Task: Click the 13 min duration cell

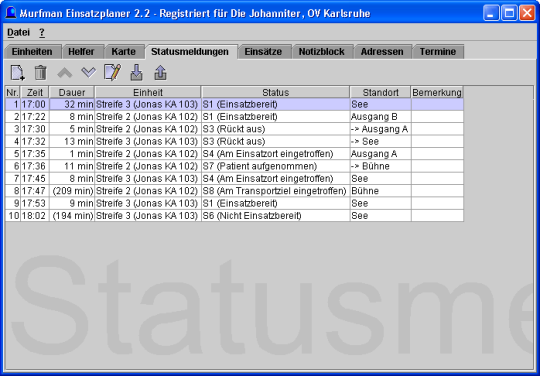Action: pyautogui.click(x=72, y=142)
